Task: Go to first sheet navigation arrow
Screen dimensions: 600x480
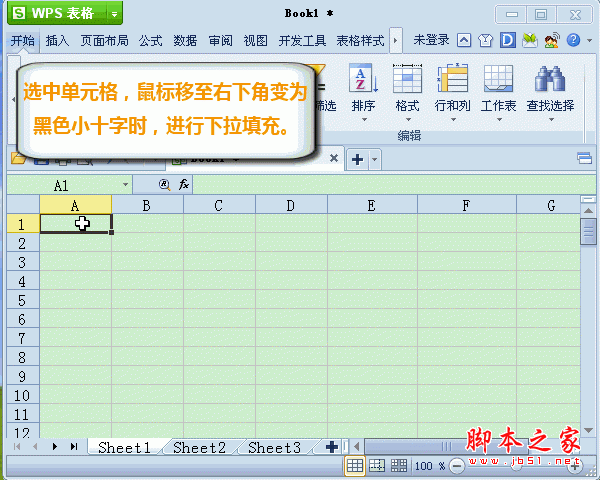Action: pyautogui.click(x=17, y=446)
